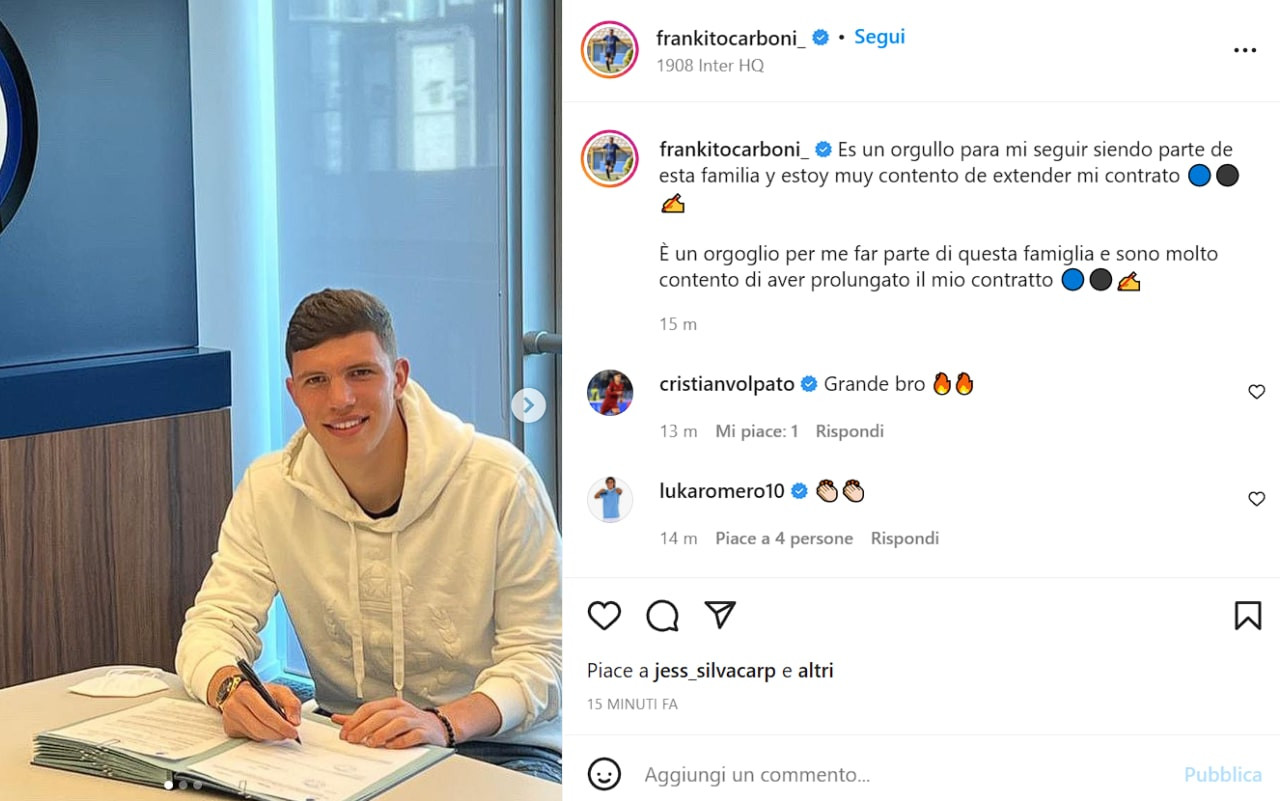Image resolution: width=1280 pixels, height=801 pixels.
Task: Open the 1908 Inter HQ location
Action: [710, 65]
